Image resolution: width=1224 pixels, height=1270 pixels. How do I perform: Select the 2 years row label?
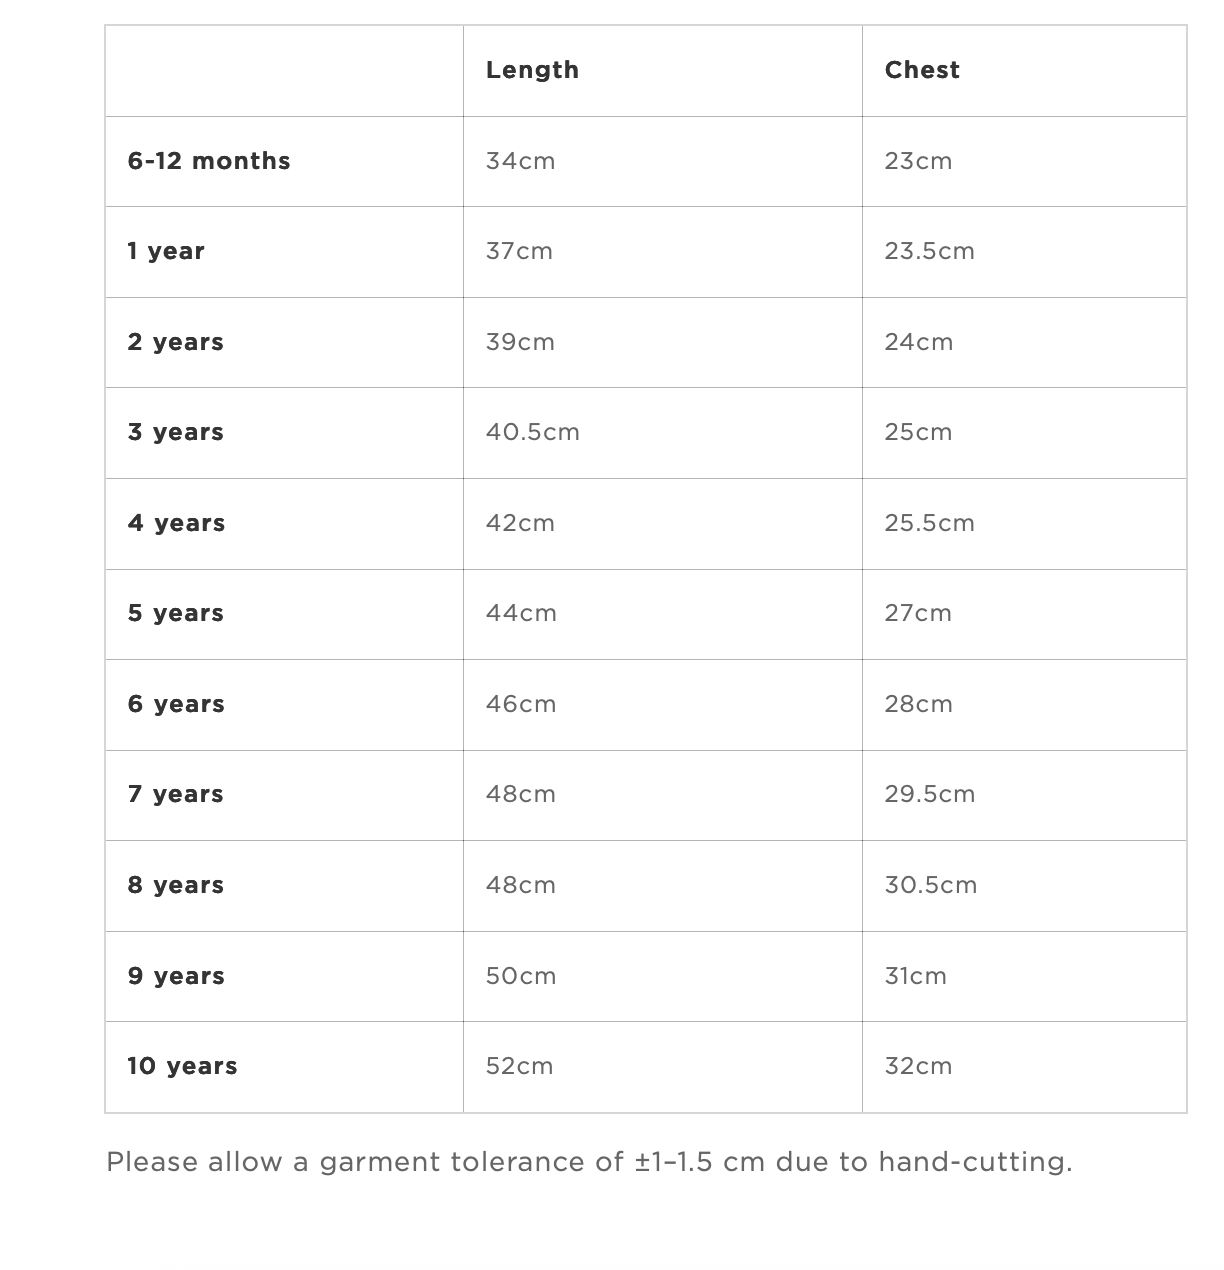point(176,342)
